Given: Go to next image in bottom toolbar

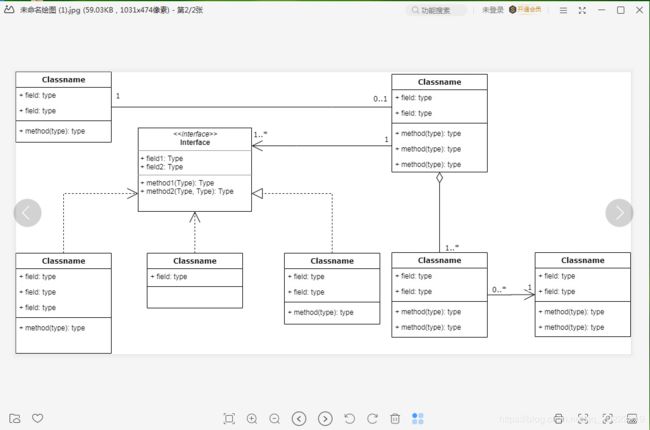Looking at the screenshot, I should click(x=325, y=419).
